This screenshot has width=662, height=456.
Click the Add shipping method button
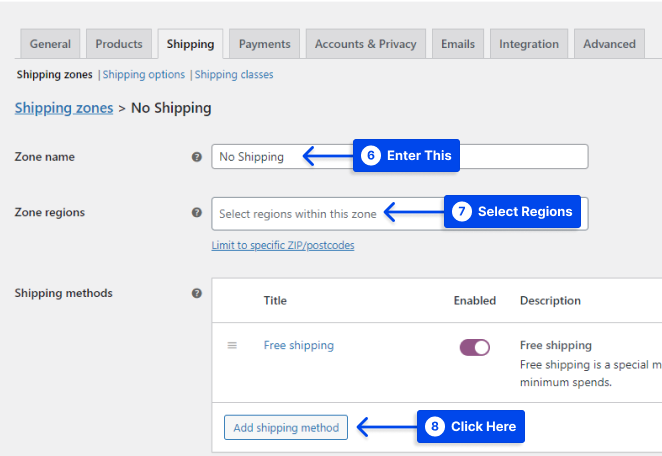[286, 427]
